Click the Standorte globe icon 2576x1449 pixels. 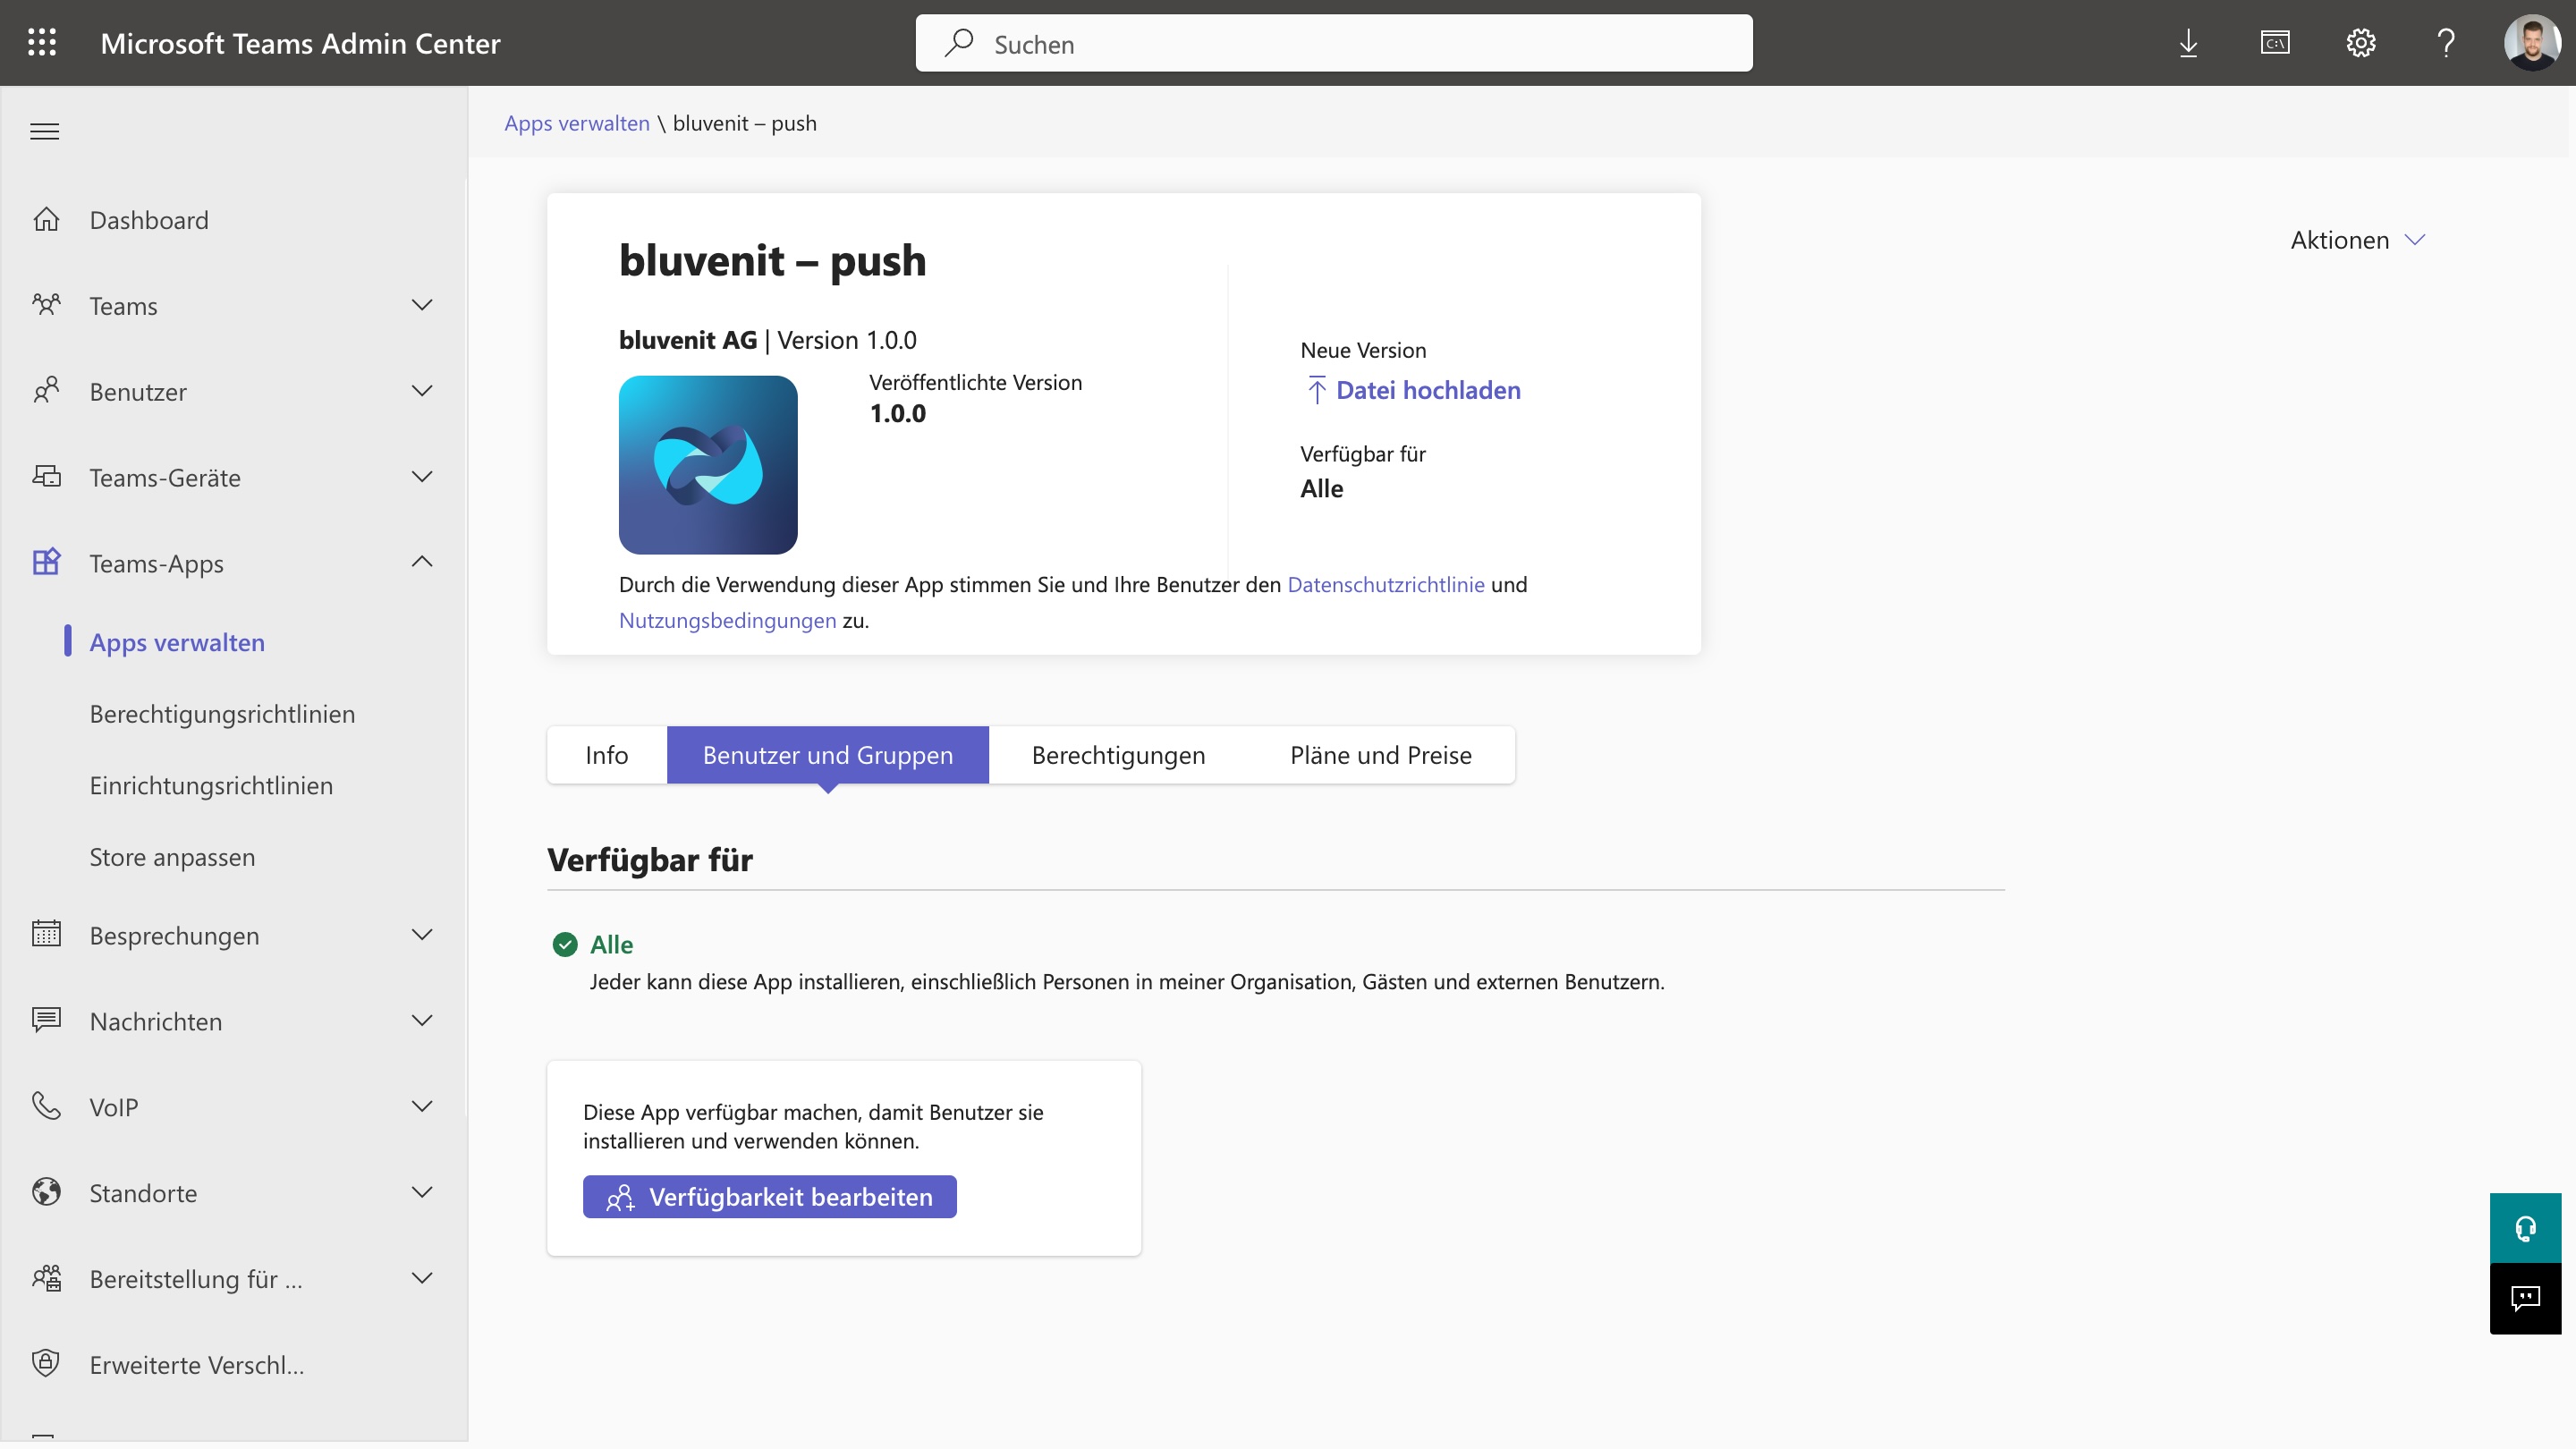pyautogui.click(x=46, y=1192)
